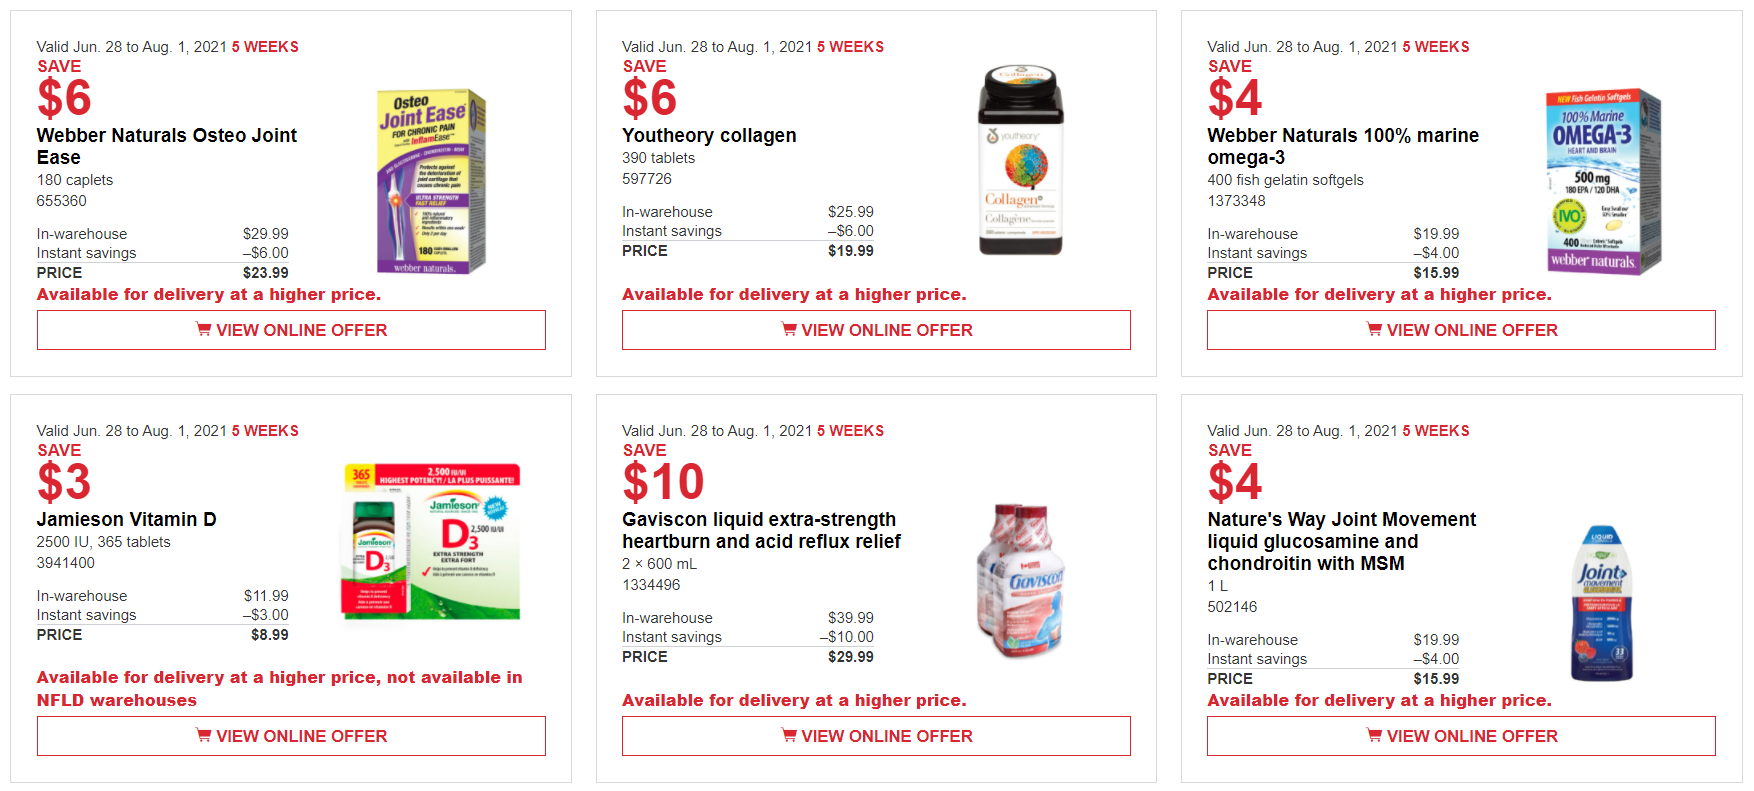The height and width of the screenshot is (791, 1754).
Task: Click the marine Omega-3 box image
Action: tap(1602, 182)
